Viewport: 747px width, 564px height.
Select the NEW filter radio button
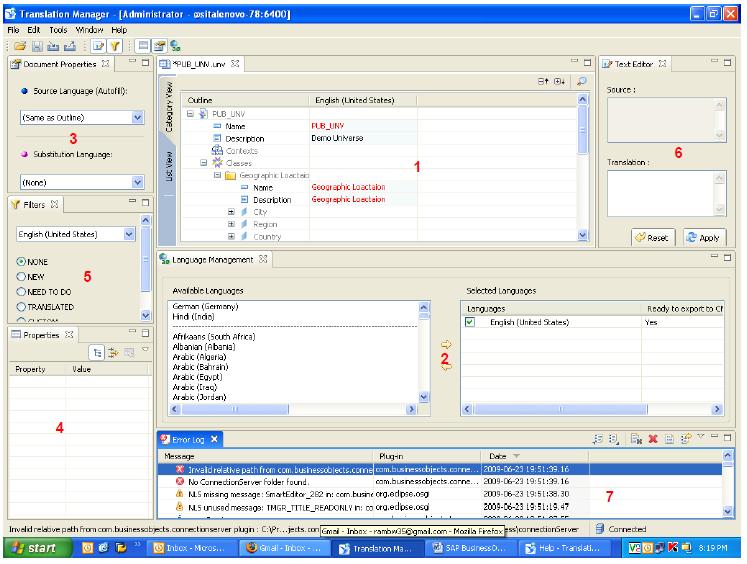[x=22, y=276]
